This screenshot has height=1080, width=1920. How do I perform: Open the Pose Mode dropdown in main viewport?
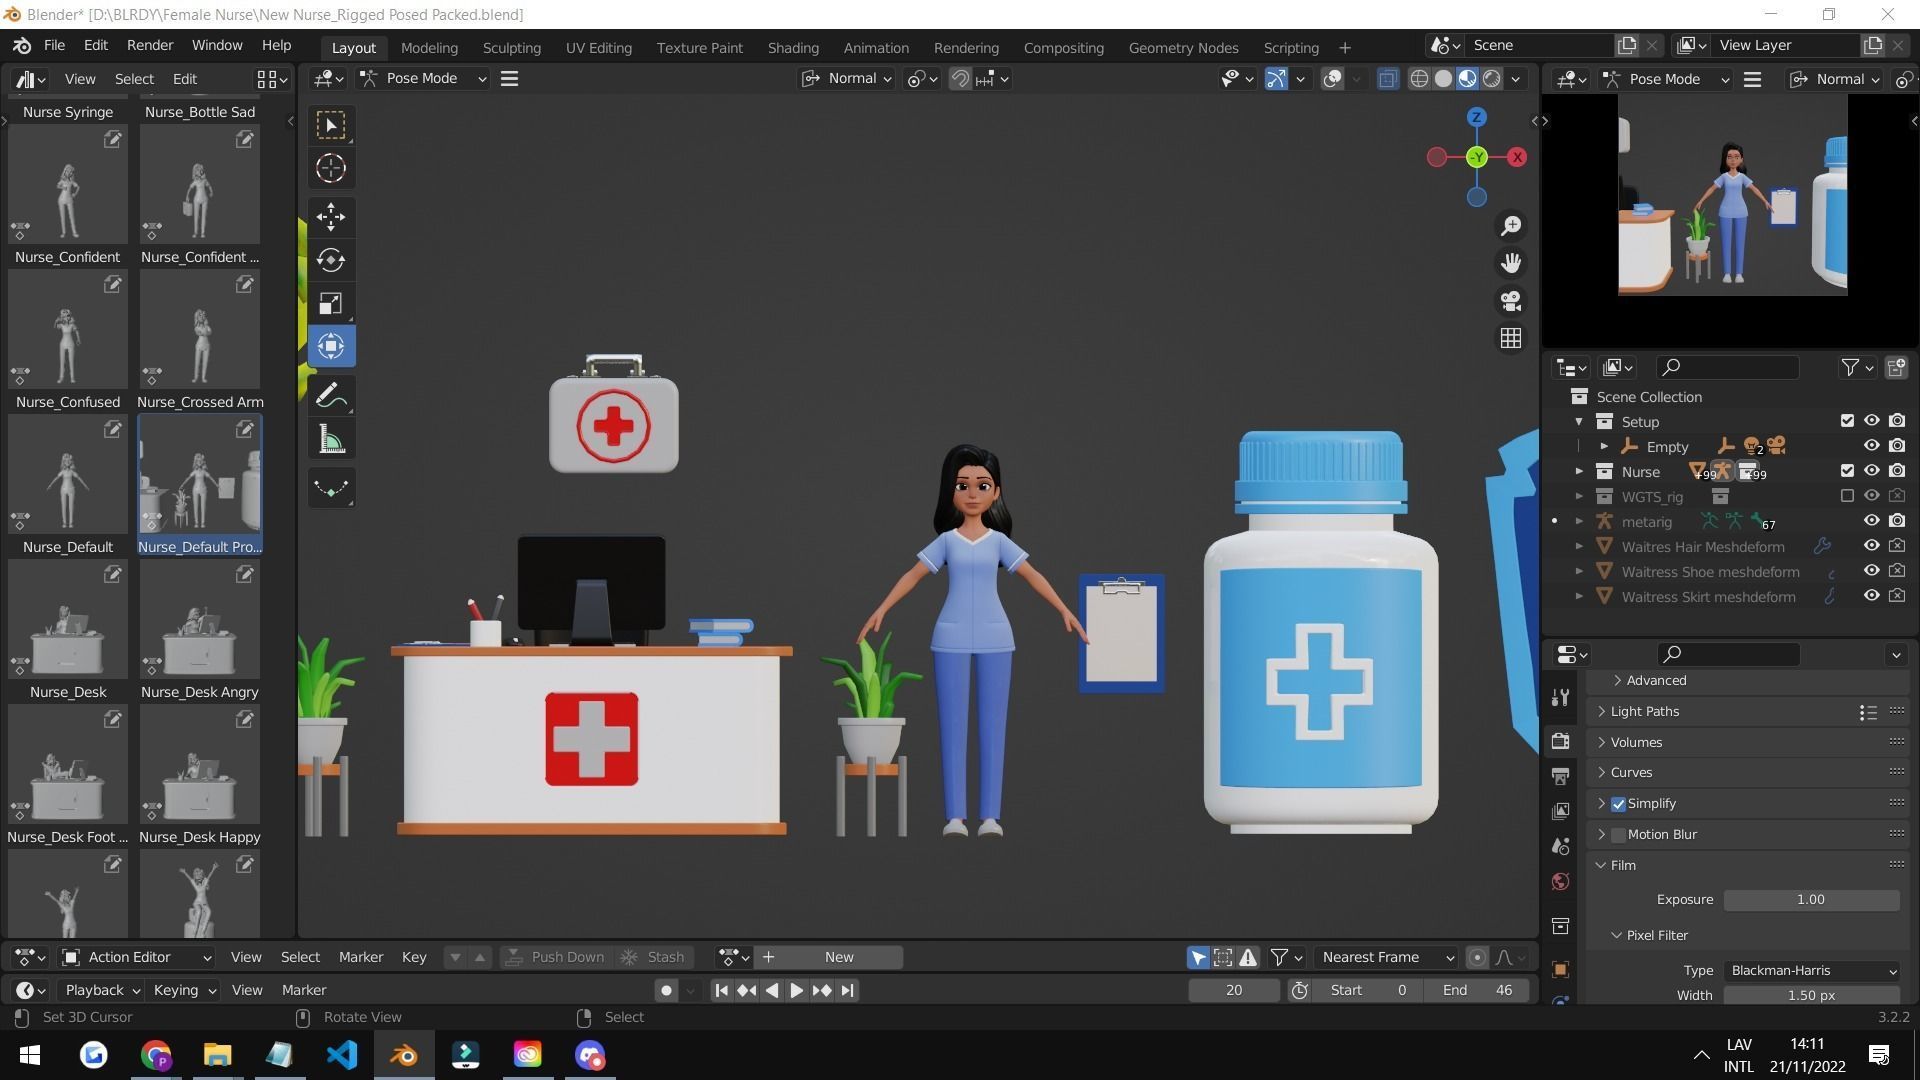point(424,79)
